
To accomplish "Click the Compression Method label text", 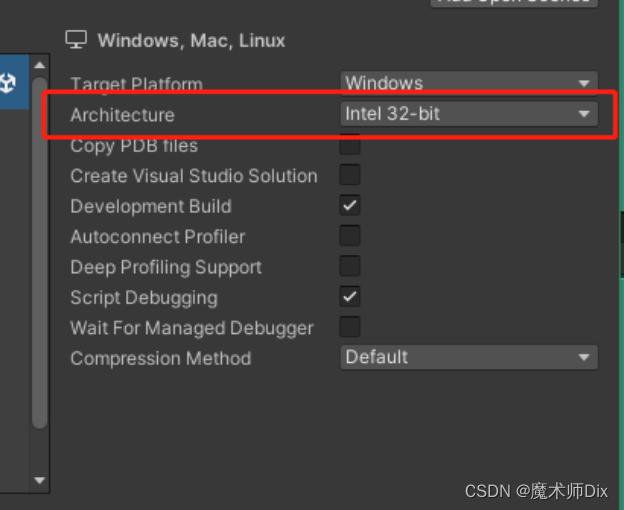I will [x=160, y=358].
